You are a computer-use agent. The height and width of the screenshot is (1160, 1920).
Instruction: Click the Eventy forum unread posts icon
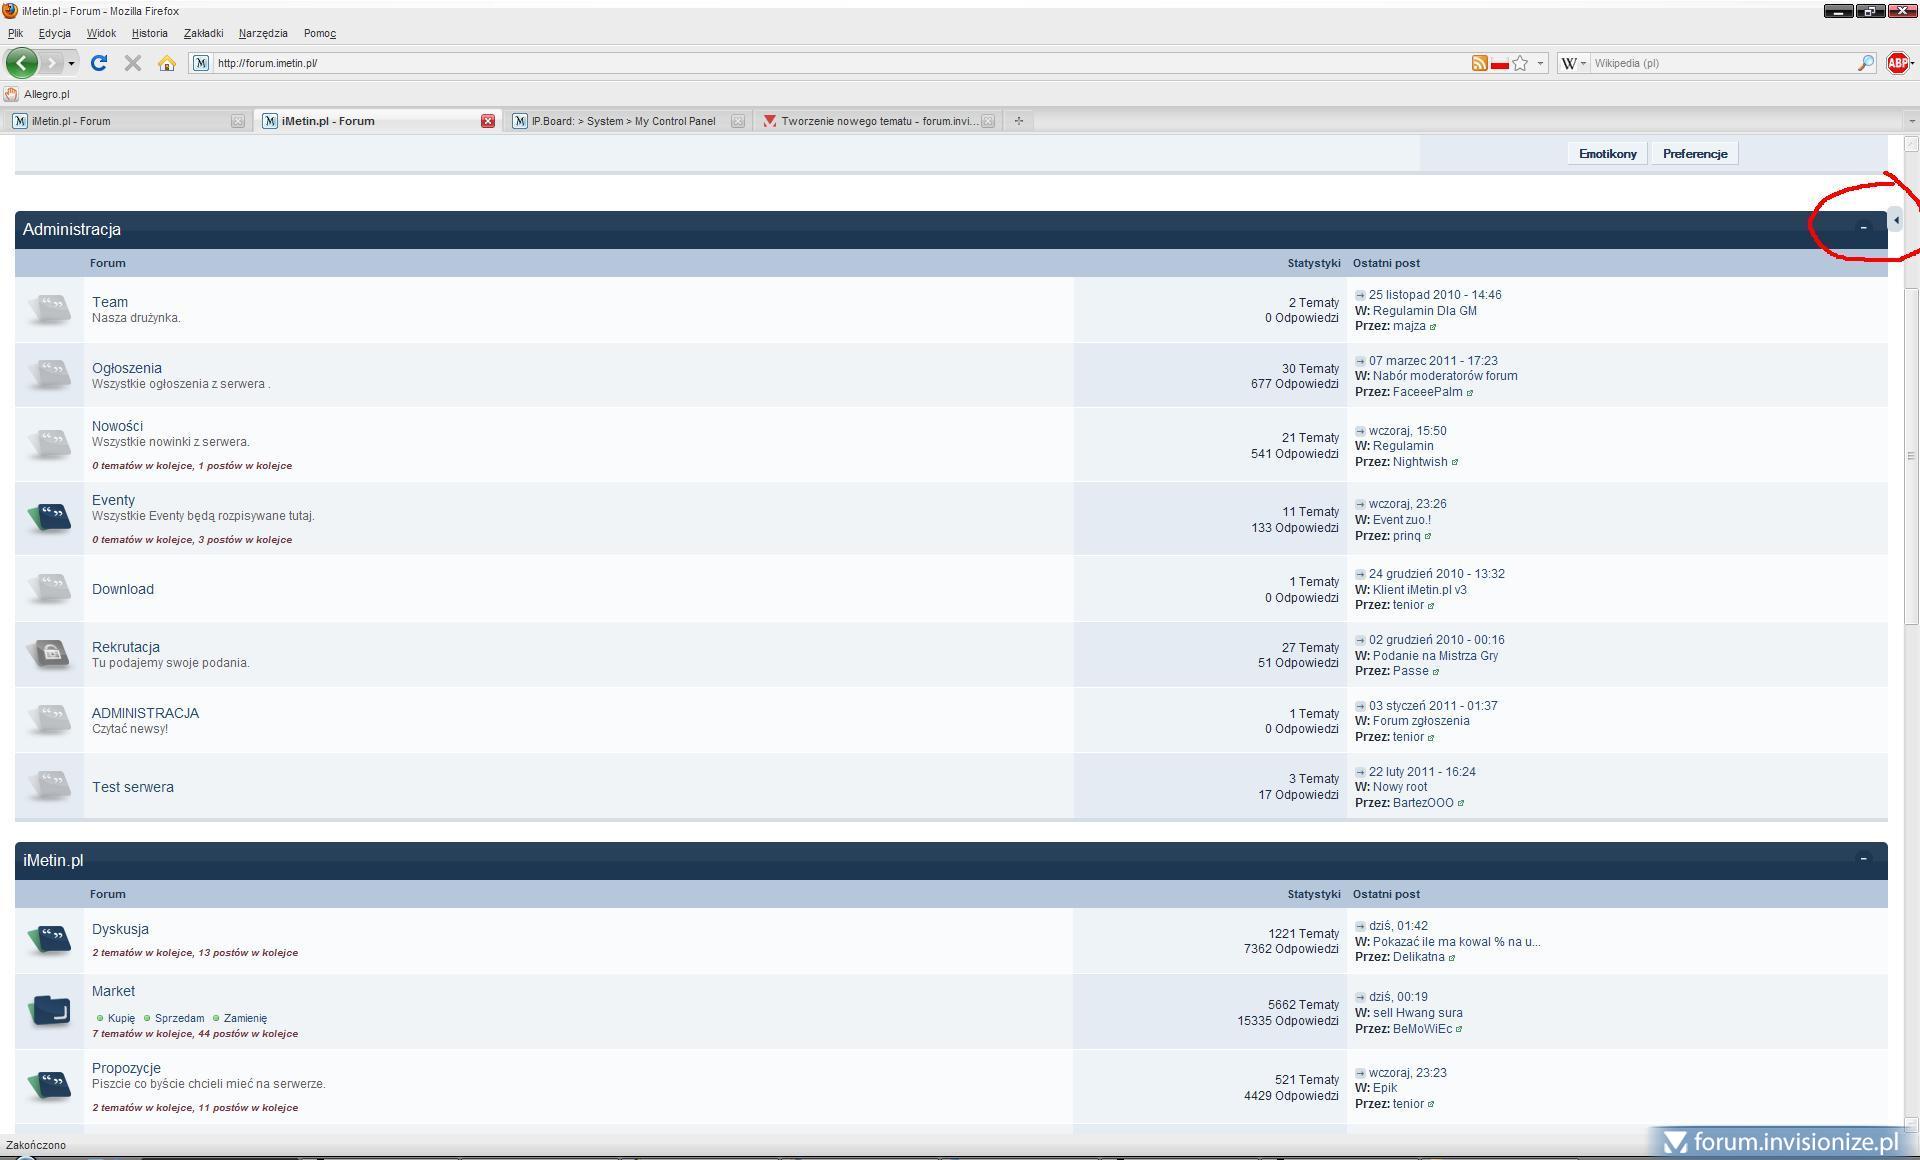click(x=50, y=516)
